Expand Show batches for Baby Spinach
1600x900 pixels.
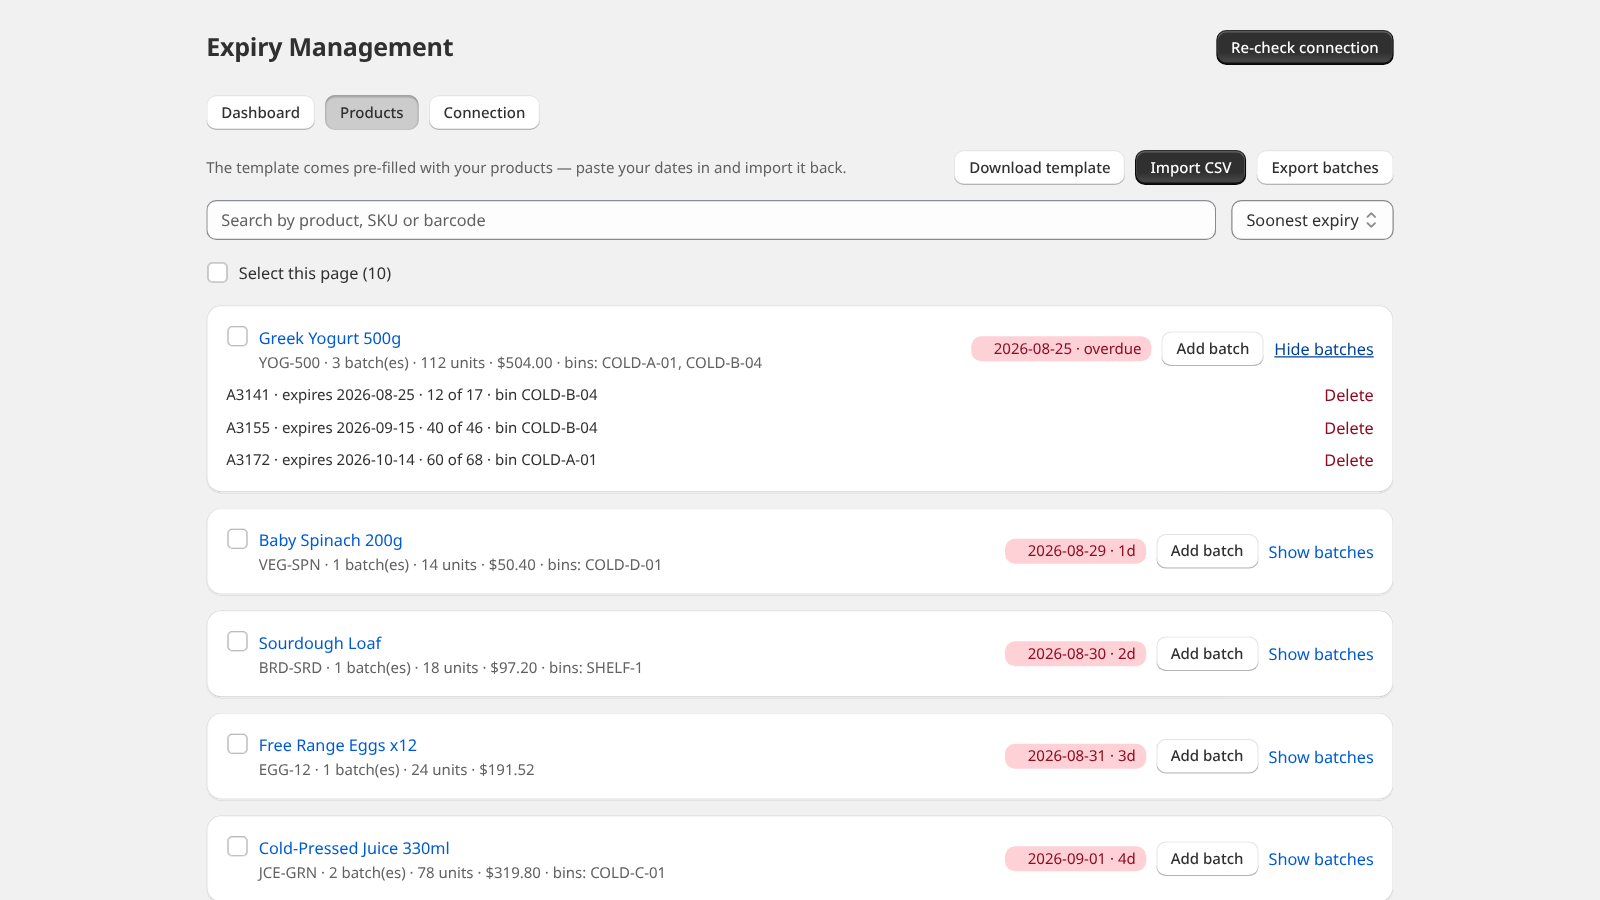1320,552
